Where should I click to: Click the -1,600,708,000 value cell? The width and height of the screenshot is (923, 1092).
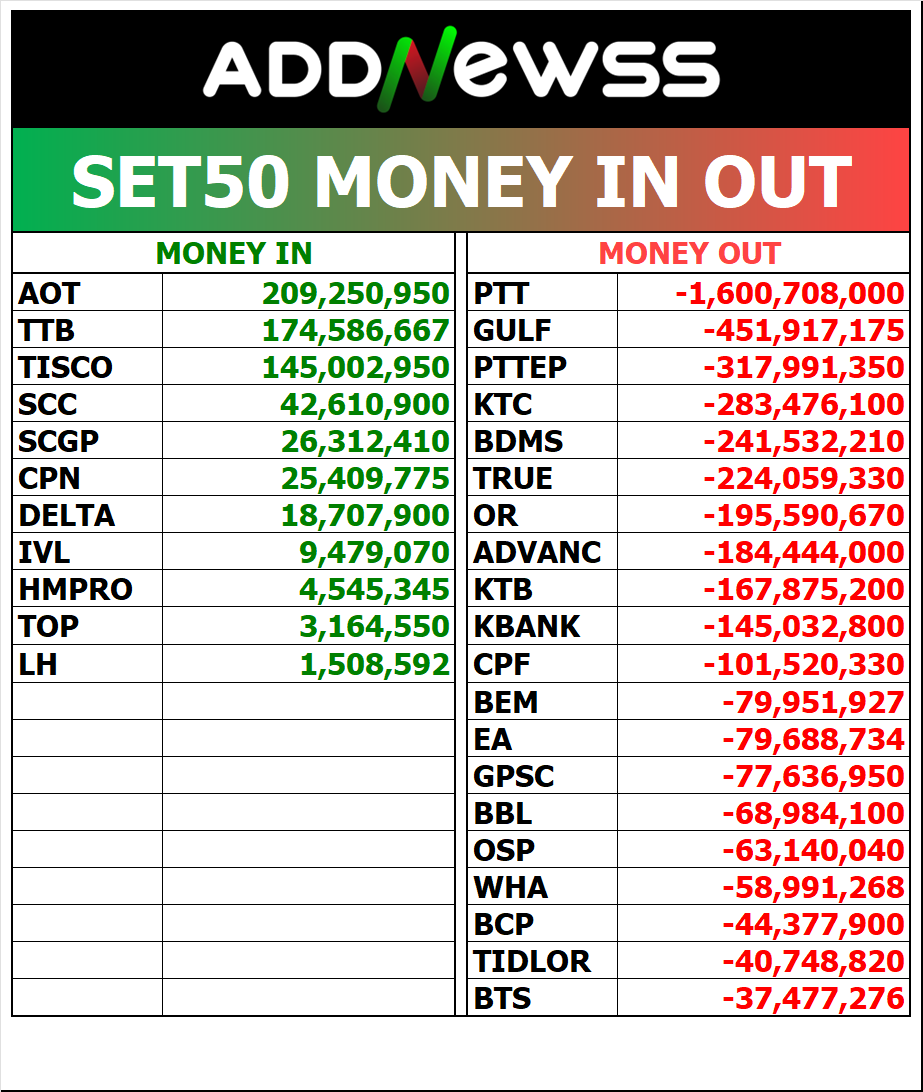(790, 294)
